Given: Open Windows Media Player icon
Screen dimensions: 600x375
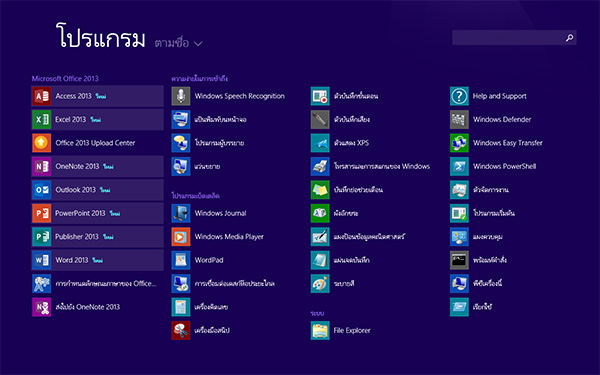Looking at the screenshot, I should (181, 237).
